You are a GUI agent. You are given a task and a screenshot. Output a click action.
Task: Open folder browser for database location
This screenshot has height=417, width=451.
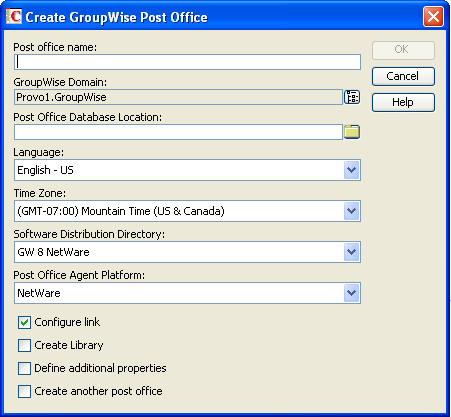coord(352,132)
